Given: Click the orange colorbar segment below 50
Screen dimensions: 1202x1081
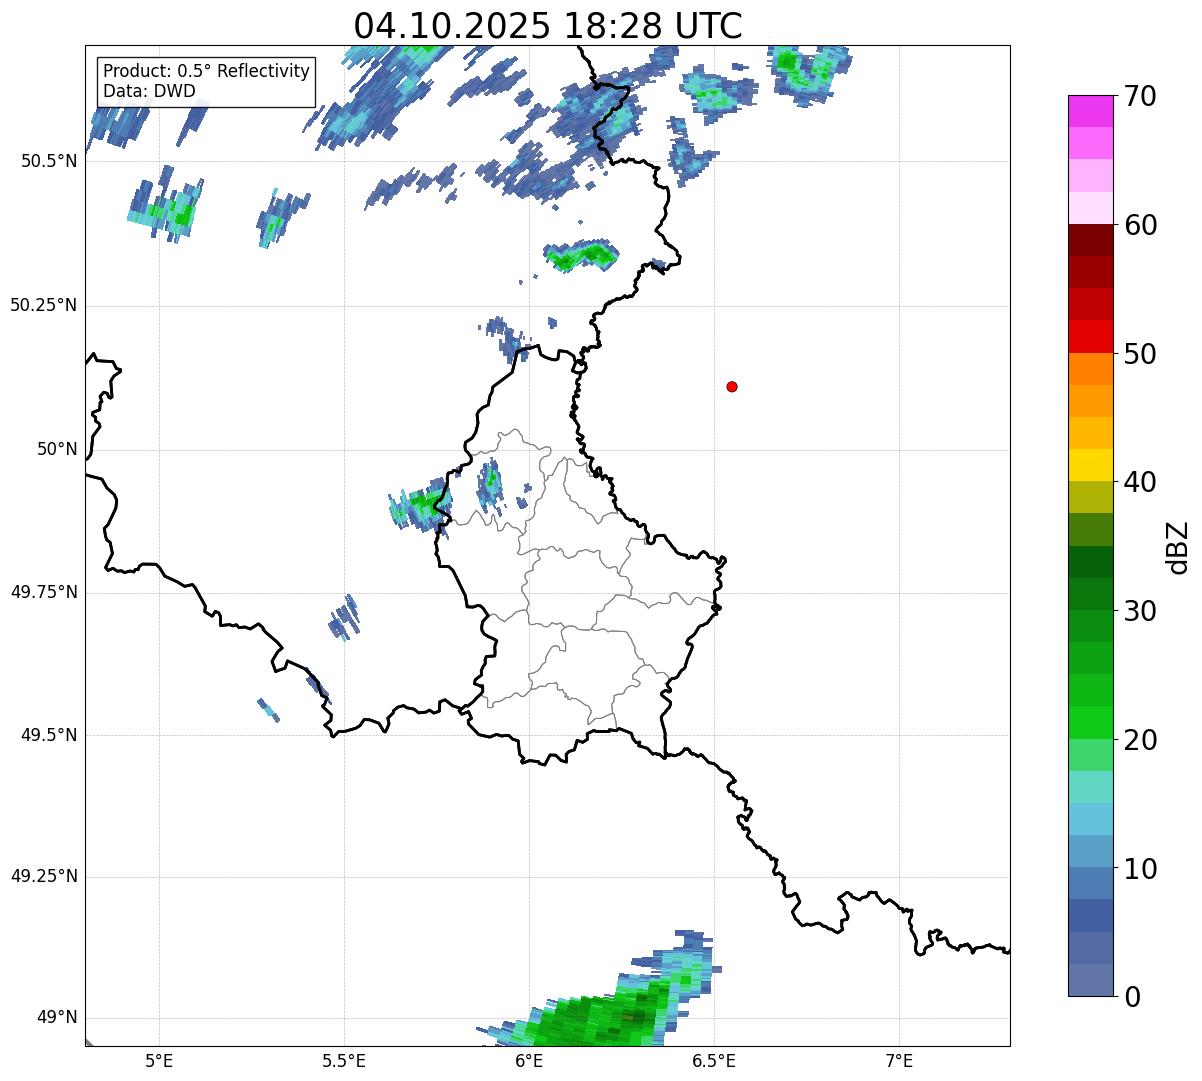Looking at the screenshot, I should pyautogui.click(x=1091, y=369).
